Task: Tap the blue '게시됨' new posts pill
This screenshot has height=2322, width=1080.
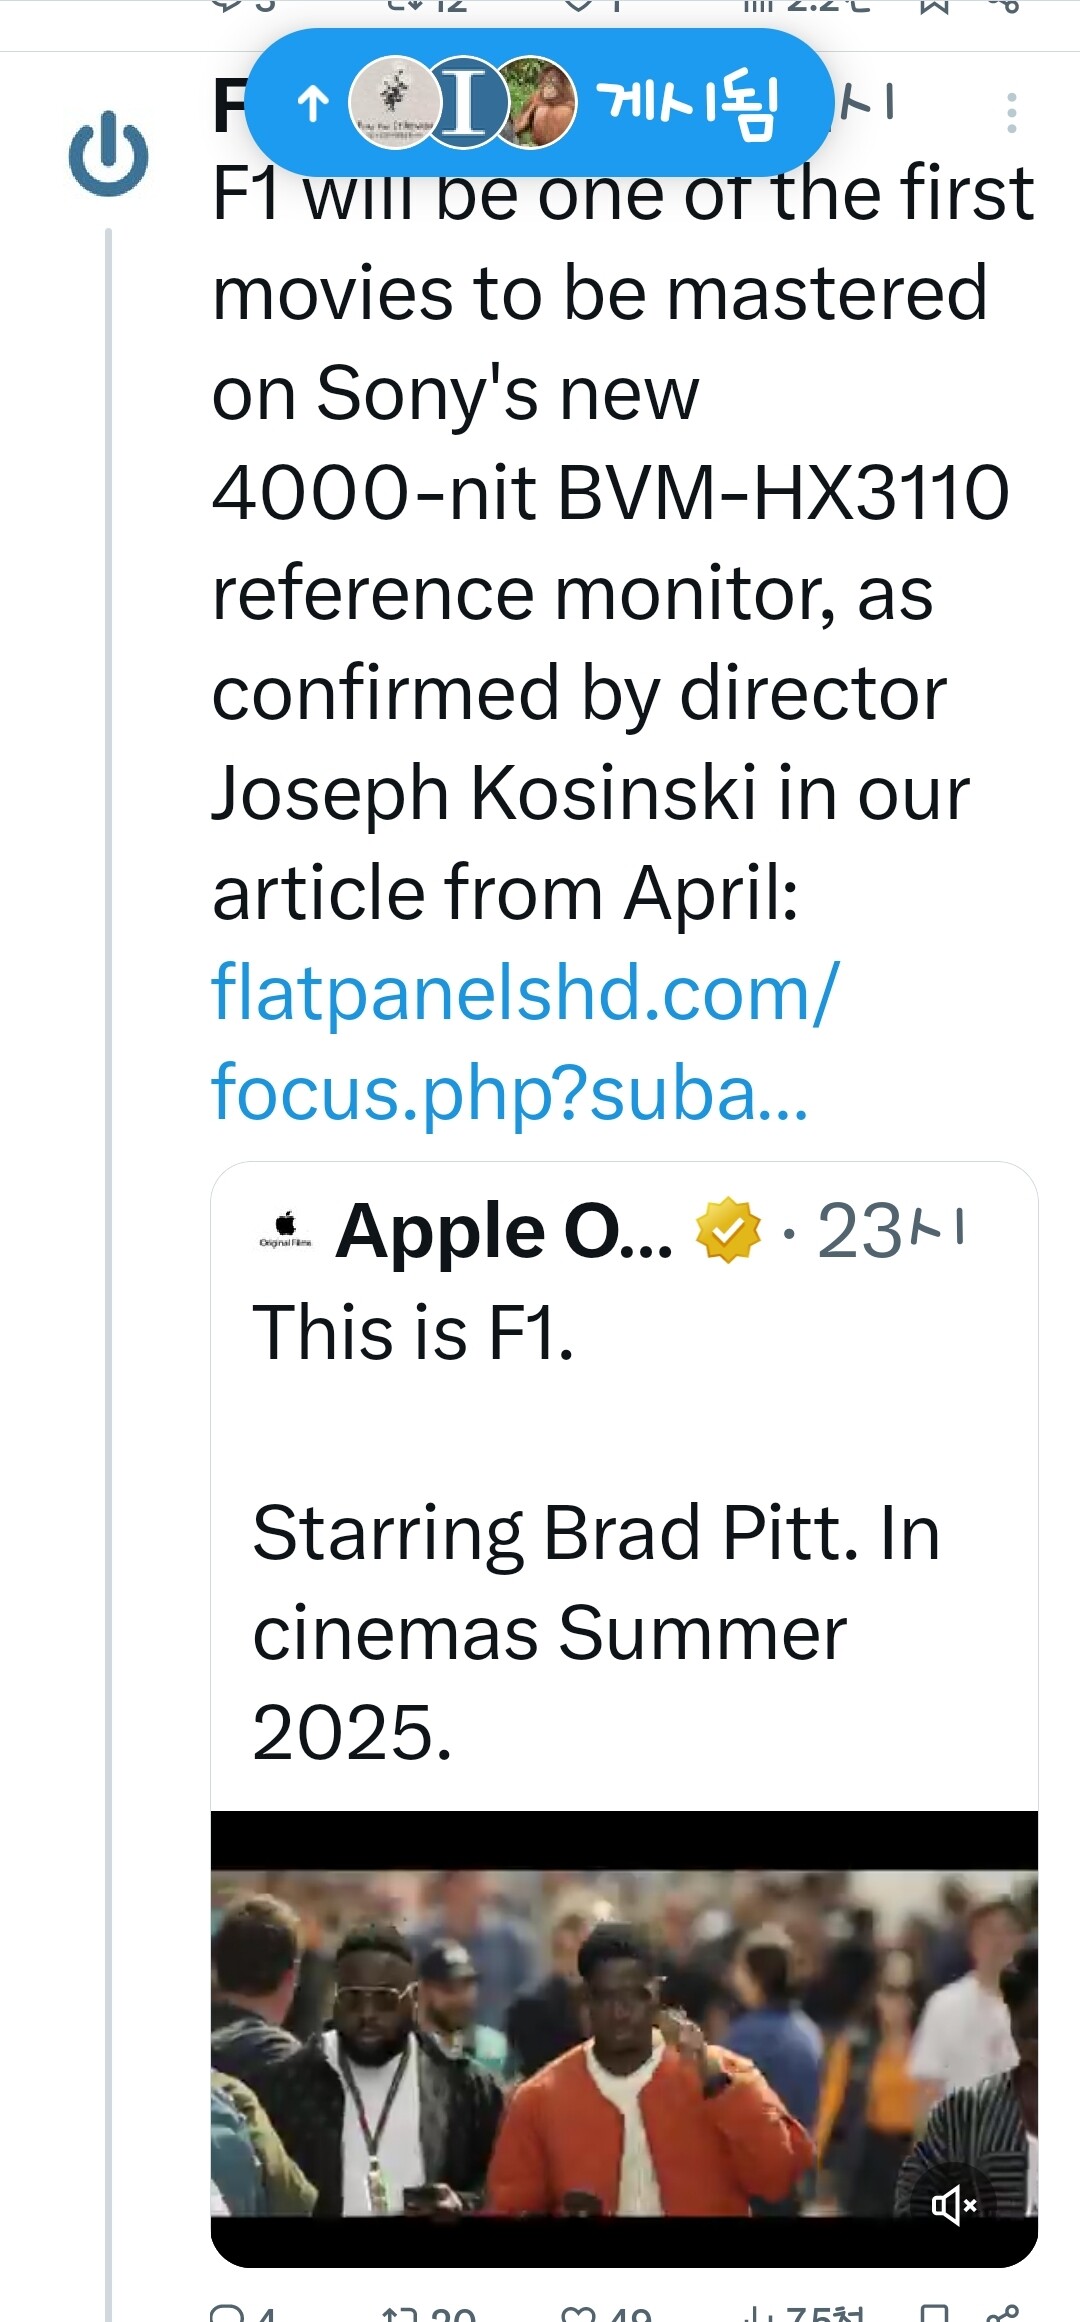Action: 538,102
